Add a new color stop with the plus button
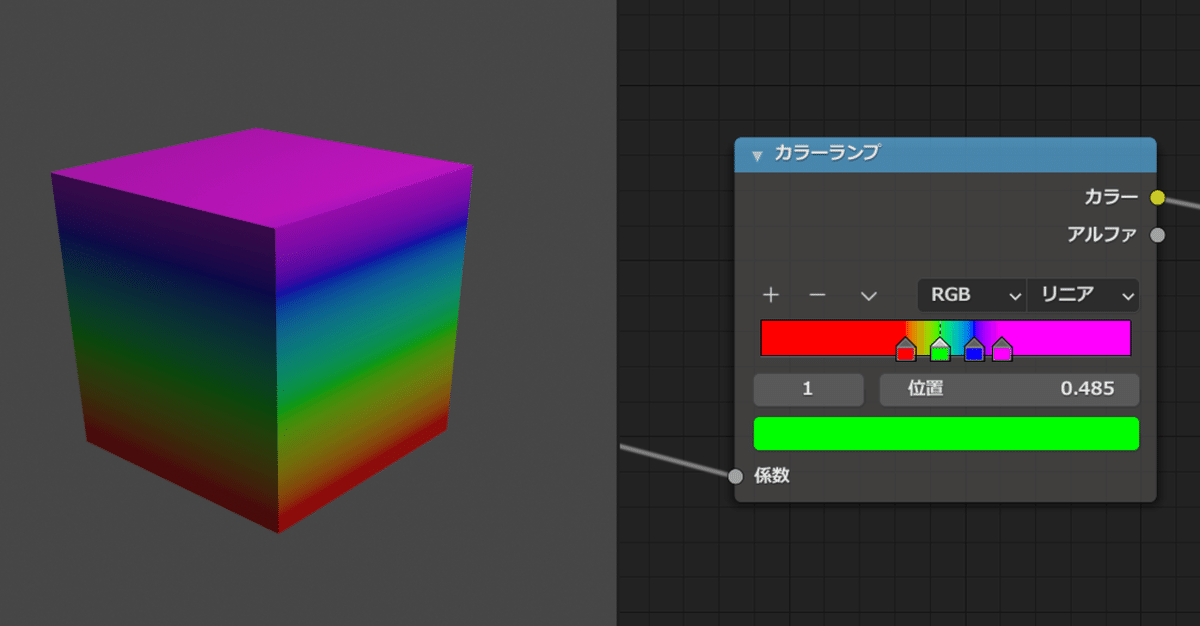The width and height of the screenshot is (1200, 626). point(771,295)
